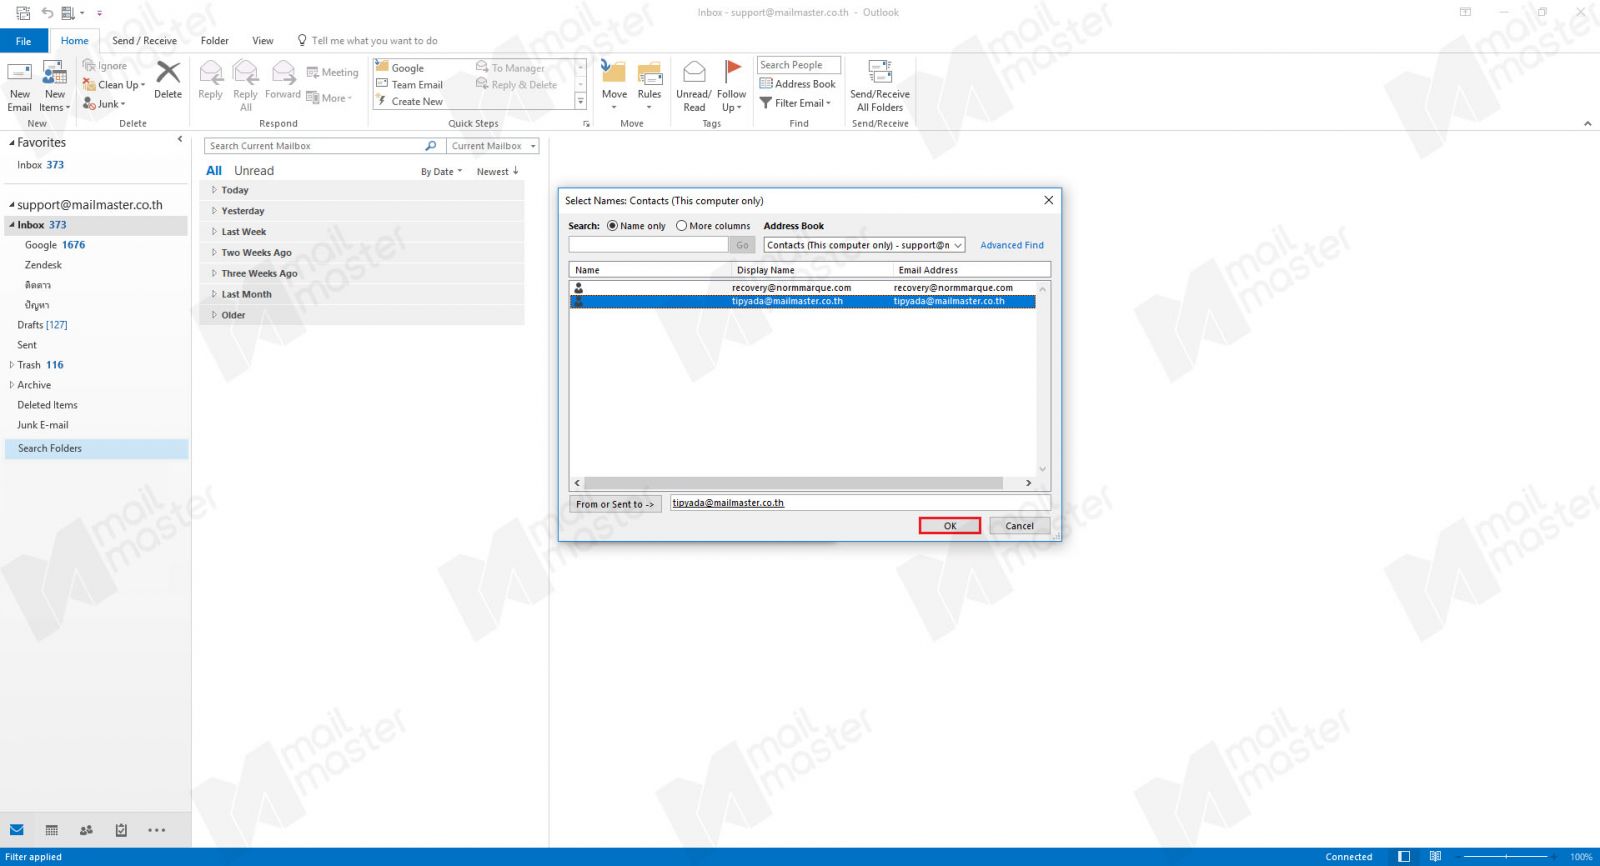The image size is (1600, 866).
Task: Click the dialog horizontal scrollbar
Action: point(792,483)
